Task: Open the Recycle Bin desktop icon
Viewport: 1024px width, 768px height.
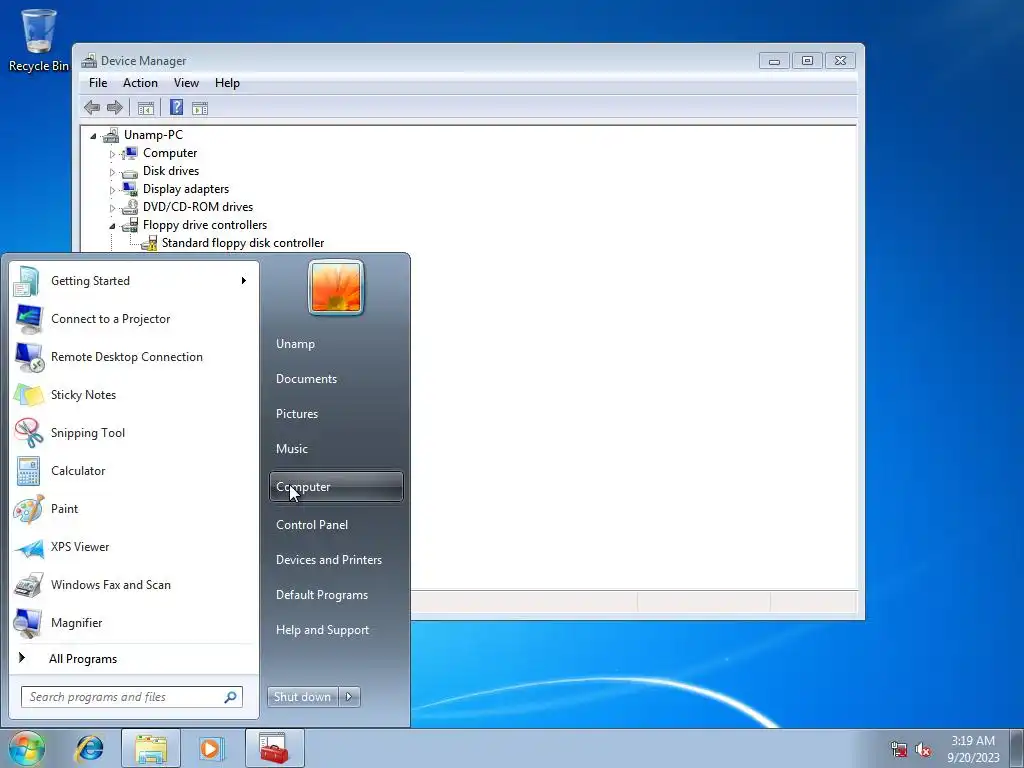Action: (x=39, y=40)
